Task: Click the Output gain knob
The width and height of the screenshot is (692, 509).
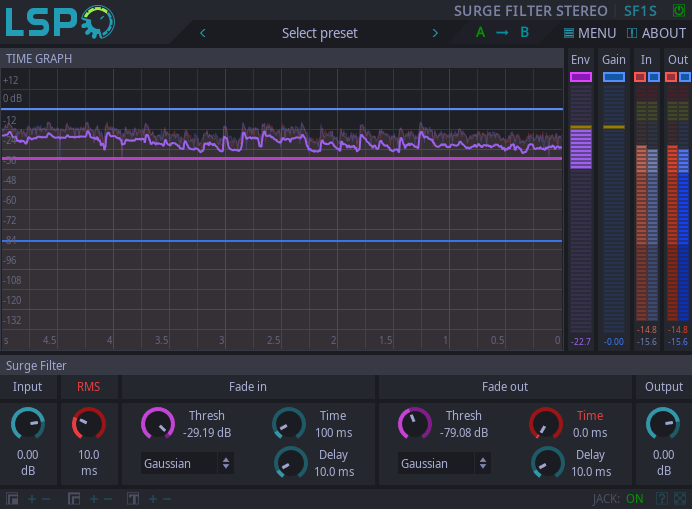Action: tap(663, 423)
